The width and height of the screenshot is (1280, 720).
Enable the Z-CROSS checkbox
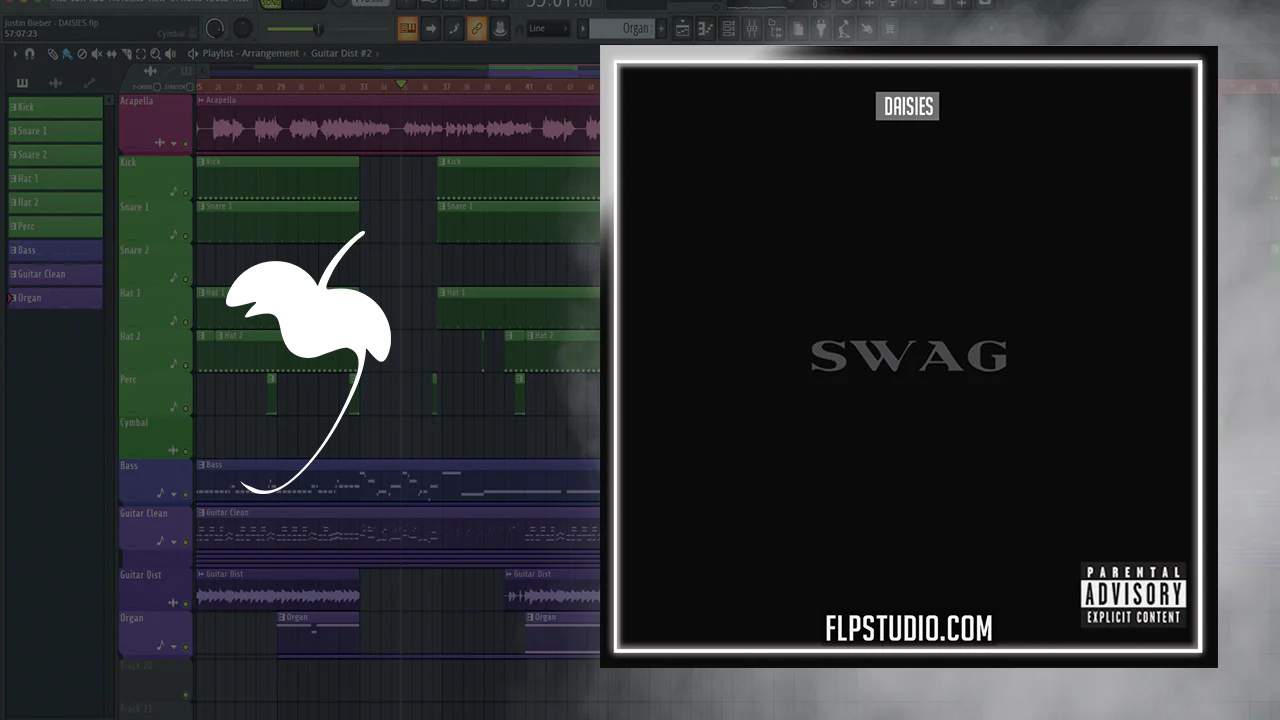click(x=157, y=87)
